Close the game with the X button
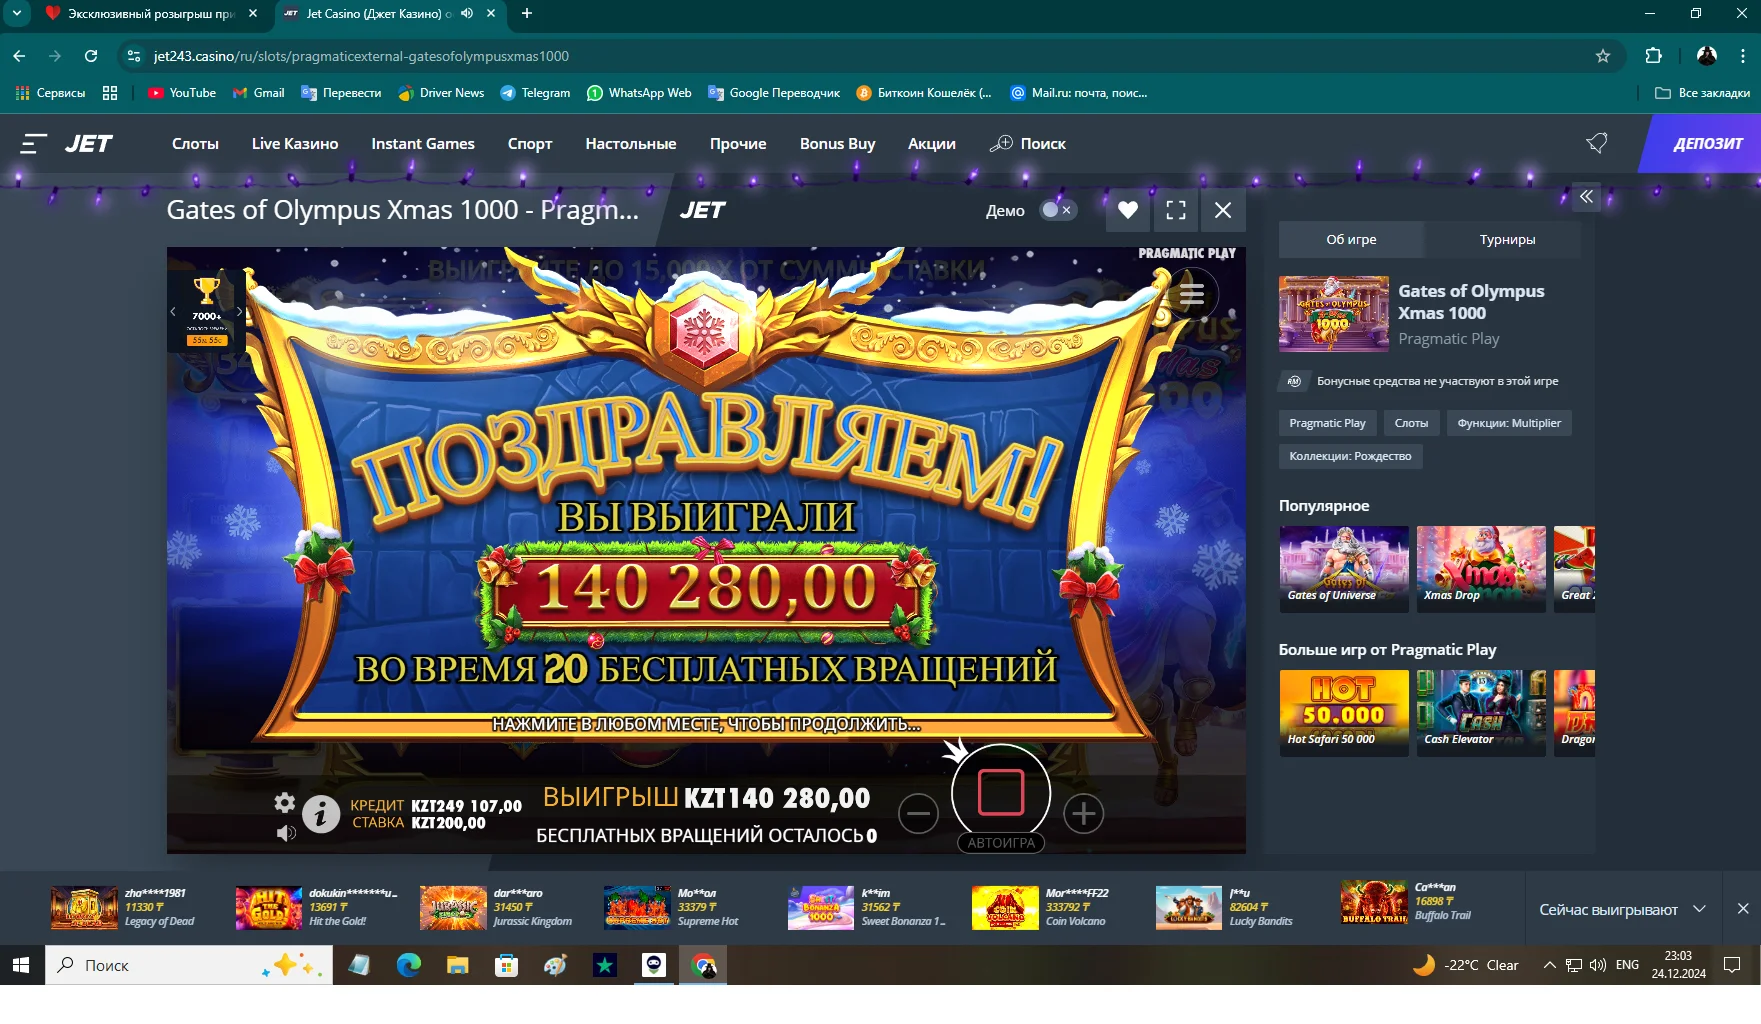Viewport: 1761px width, 1024px height. (1223, 210)
